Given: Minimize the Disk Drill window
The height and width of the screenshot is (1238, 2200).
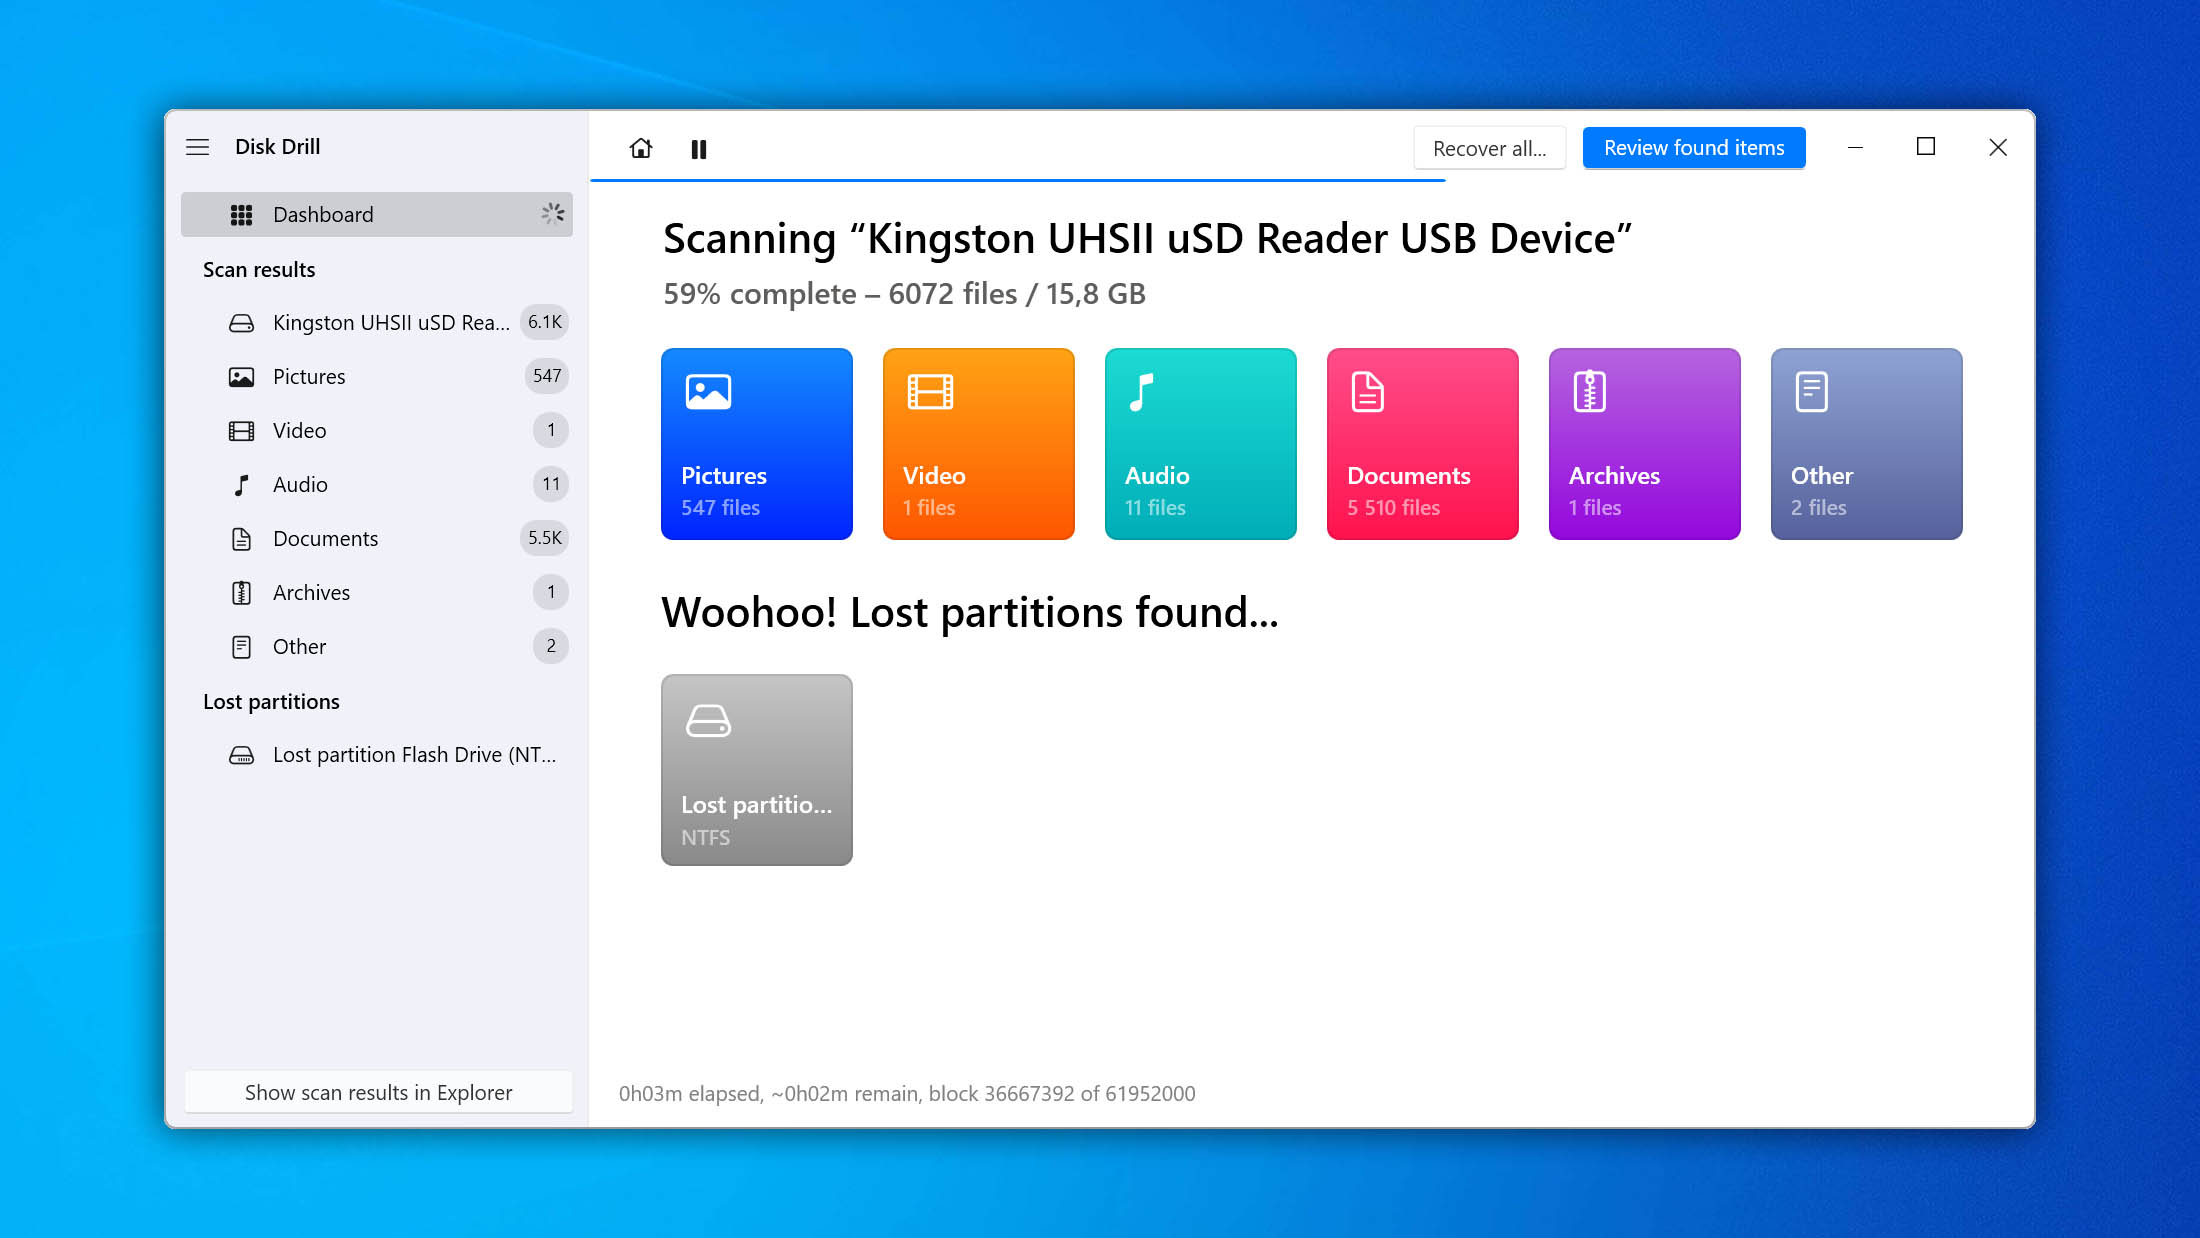Looking at the screenshot, I should (x=1855, y=147).
